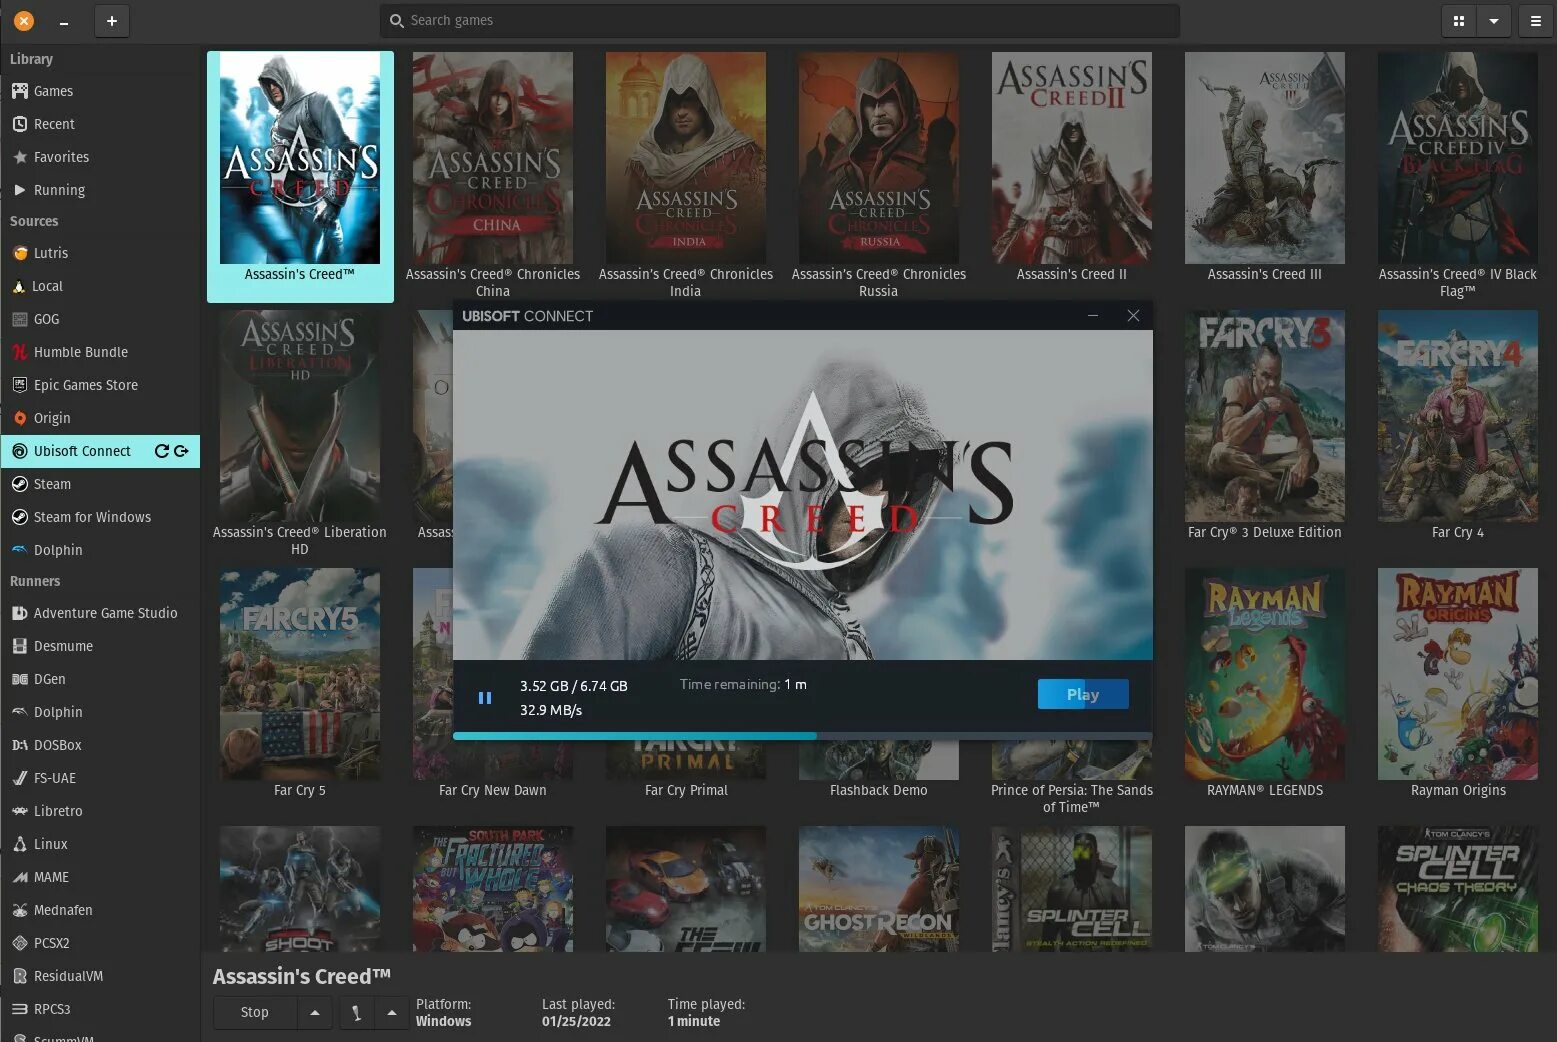Open the view options dropdown arrow

tap(1493, 21)
